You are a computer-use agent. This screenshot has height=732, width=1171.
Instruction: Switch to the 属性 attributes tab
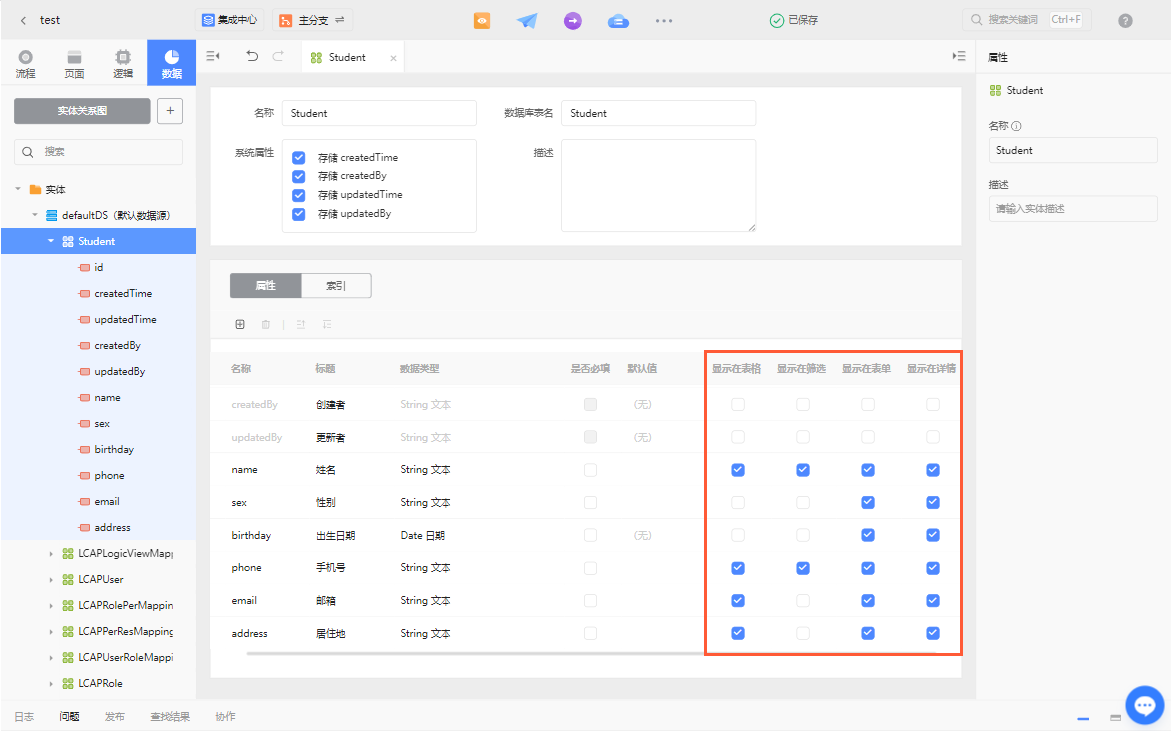266,285
